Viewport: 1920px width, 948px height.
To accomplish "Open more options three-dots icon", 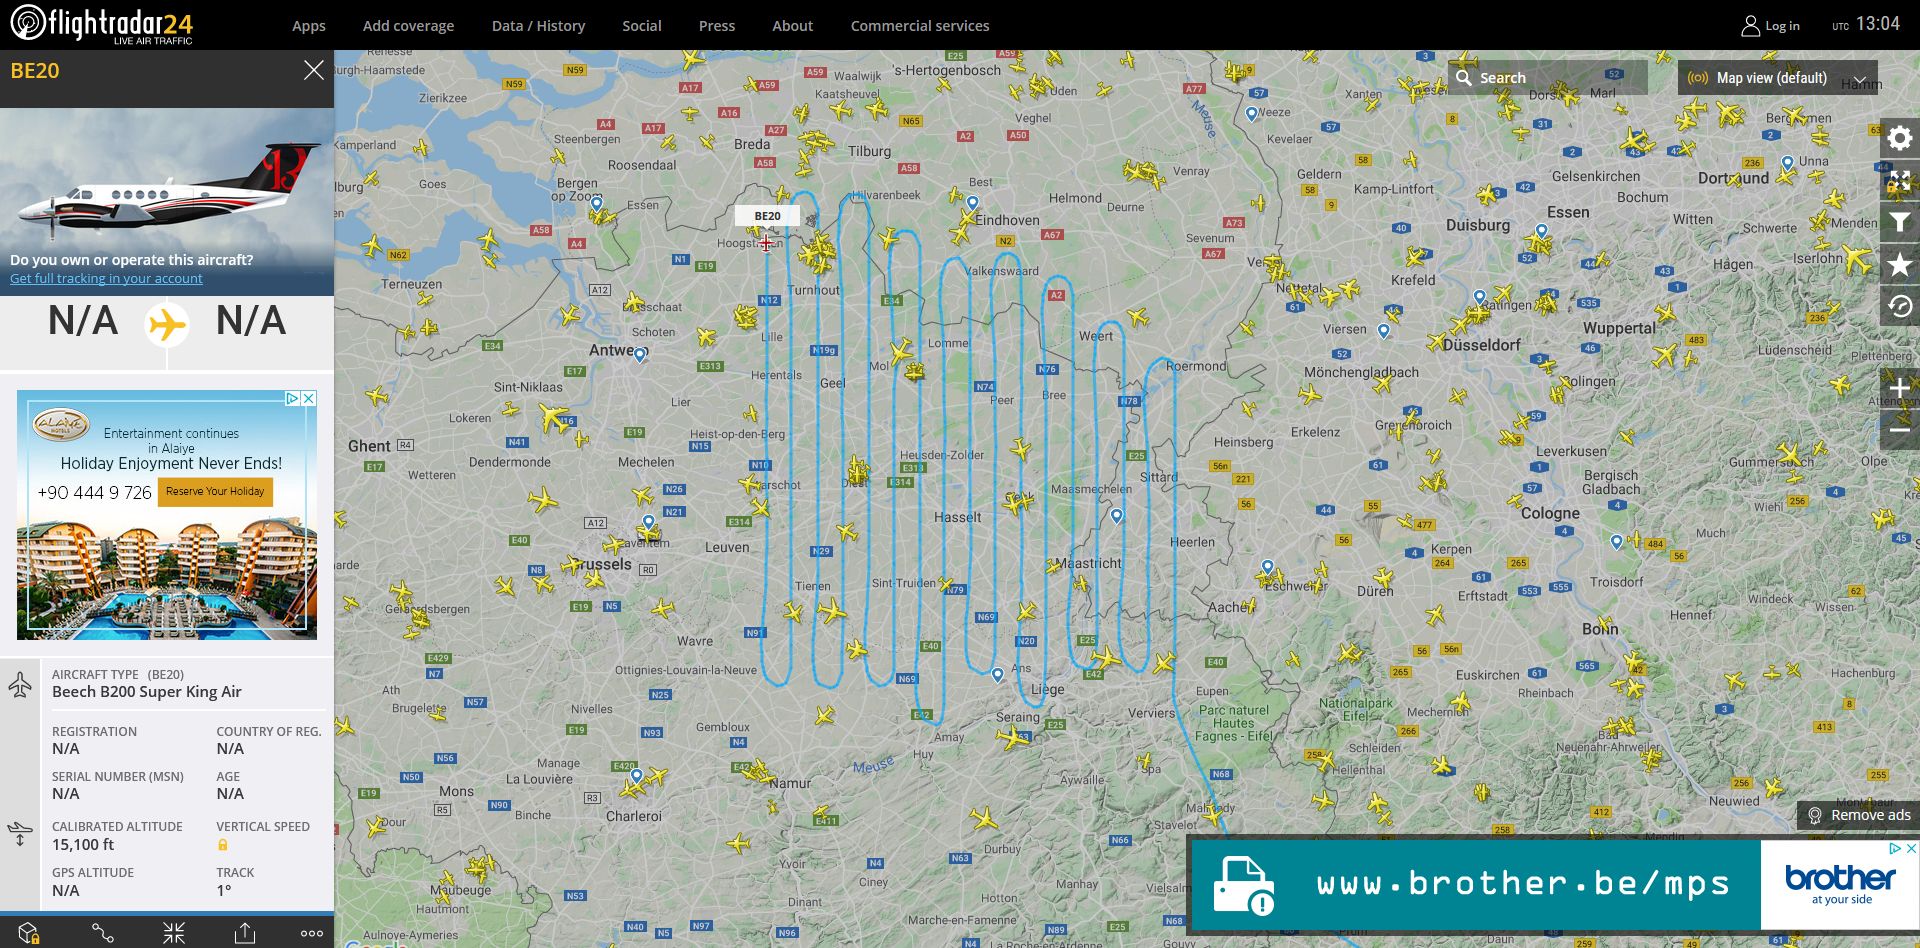I will pyautogui.click(x=312, y=933).
